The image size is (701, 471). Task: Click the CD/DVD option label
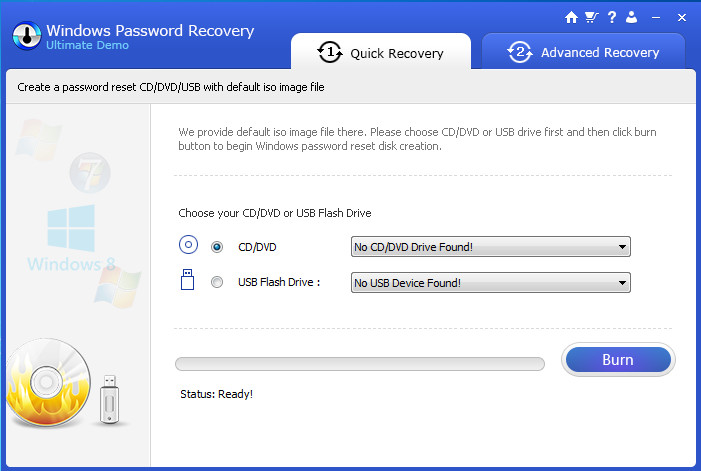tap(257, 247)
